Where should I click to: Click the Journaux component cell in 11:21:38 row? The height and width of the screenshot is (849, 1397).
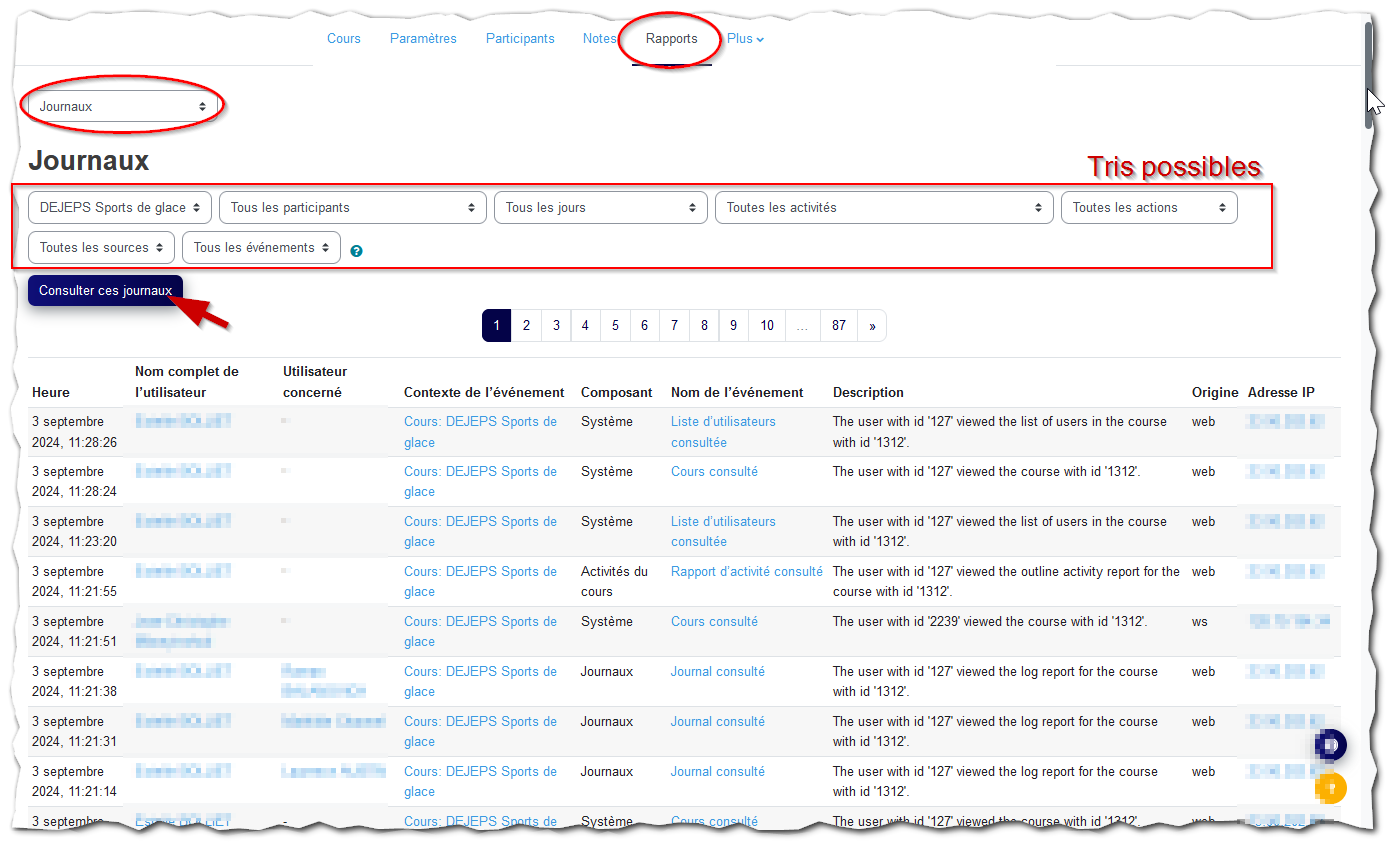coord(607,672)
